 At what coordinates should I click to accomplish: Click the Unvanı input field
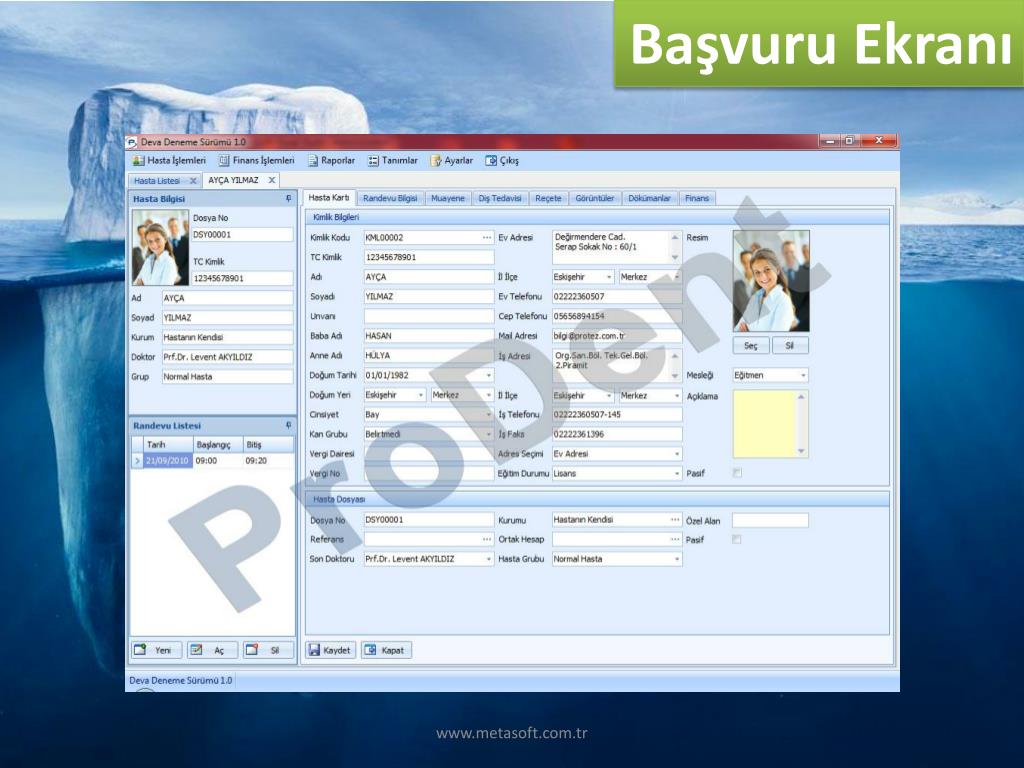point(428,316)
